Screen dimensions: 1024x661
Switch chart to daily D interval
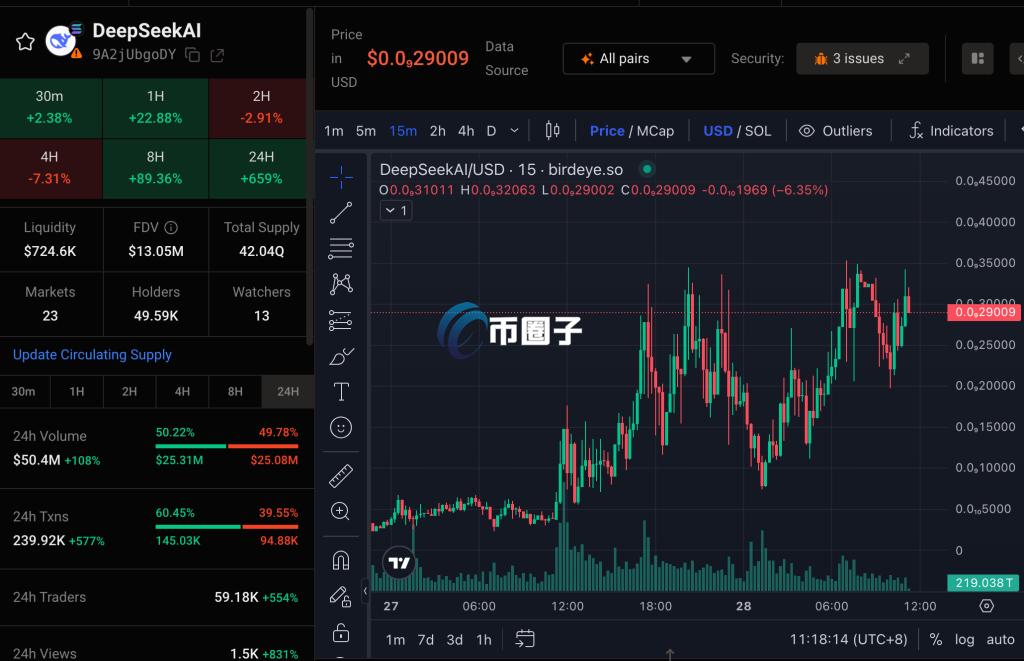coord(492,131)
